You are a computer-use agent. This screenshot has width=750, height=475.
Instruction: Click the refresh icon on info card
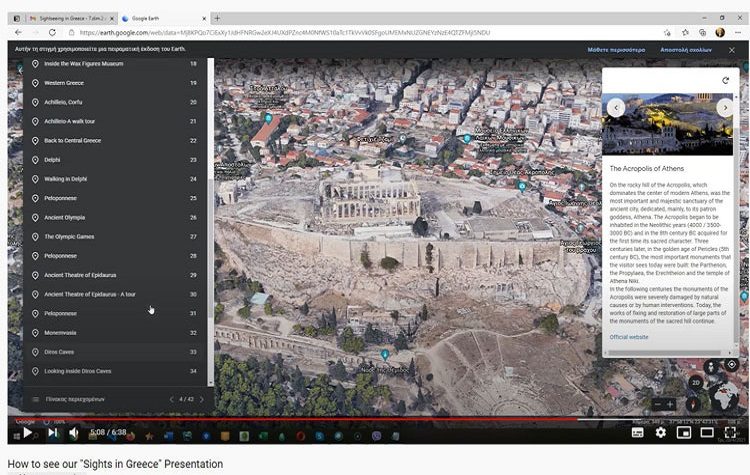(x=725, y=81)
